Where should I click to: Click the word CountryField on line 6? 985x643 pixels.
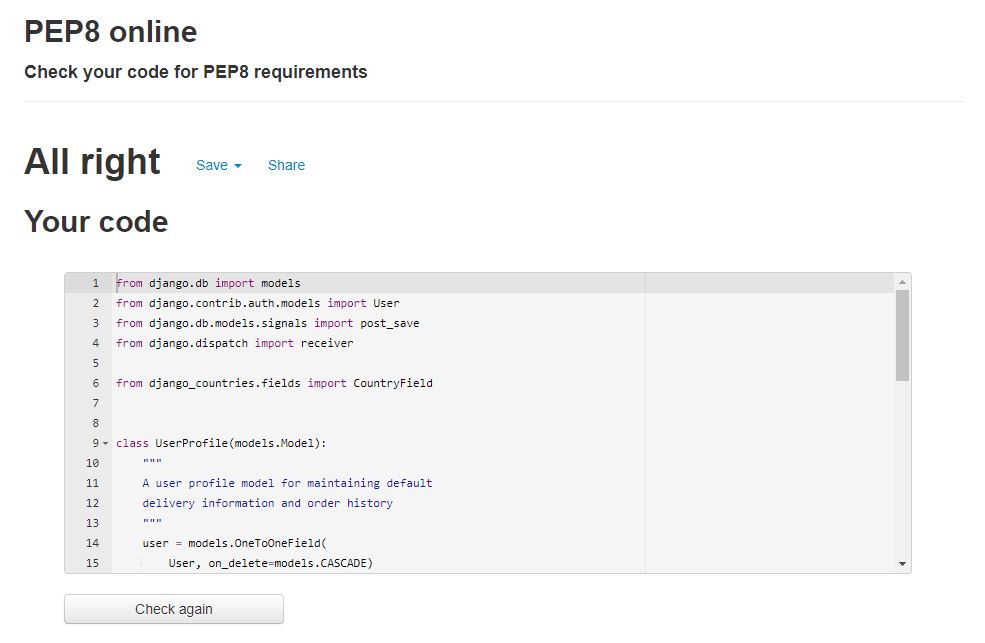click(395, 383)
